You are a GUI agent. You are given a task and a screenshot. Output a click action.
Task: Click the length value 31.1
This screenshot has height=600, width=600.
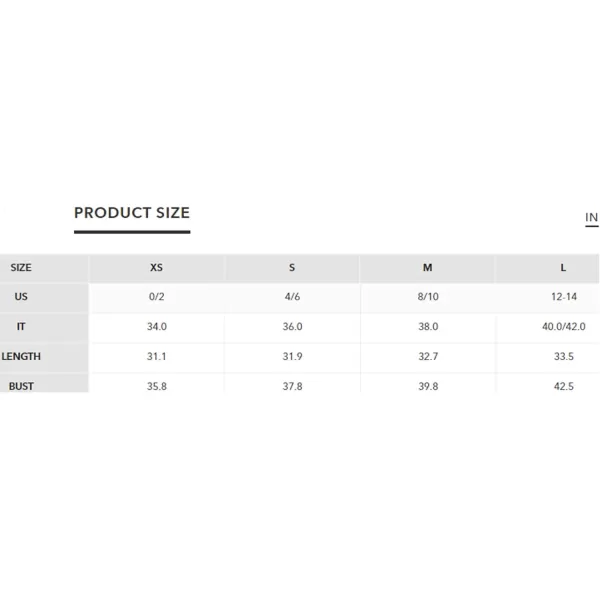pos(157,356)
